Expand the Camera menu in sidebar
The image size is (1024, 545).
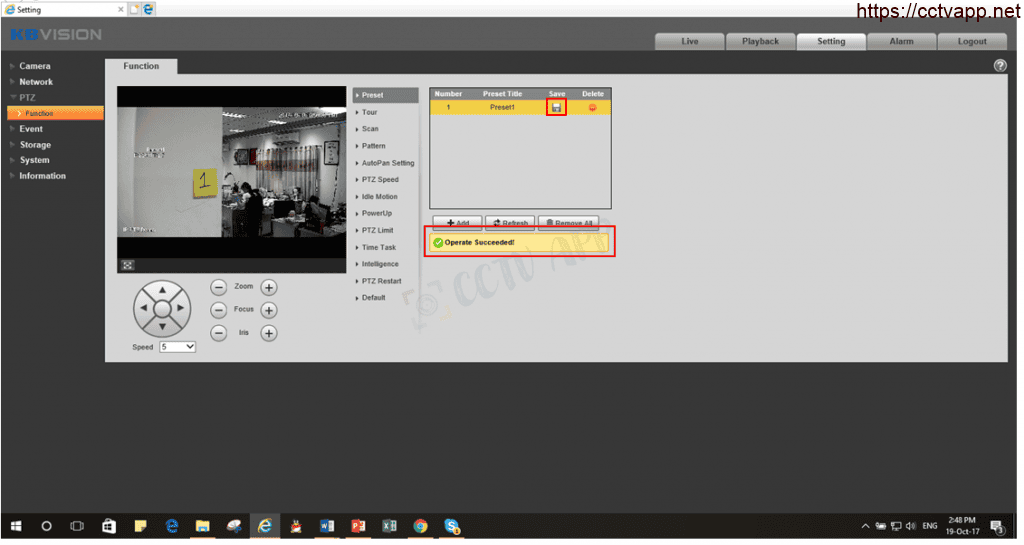[x=35, y=66]
